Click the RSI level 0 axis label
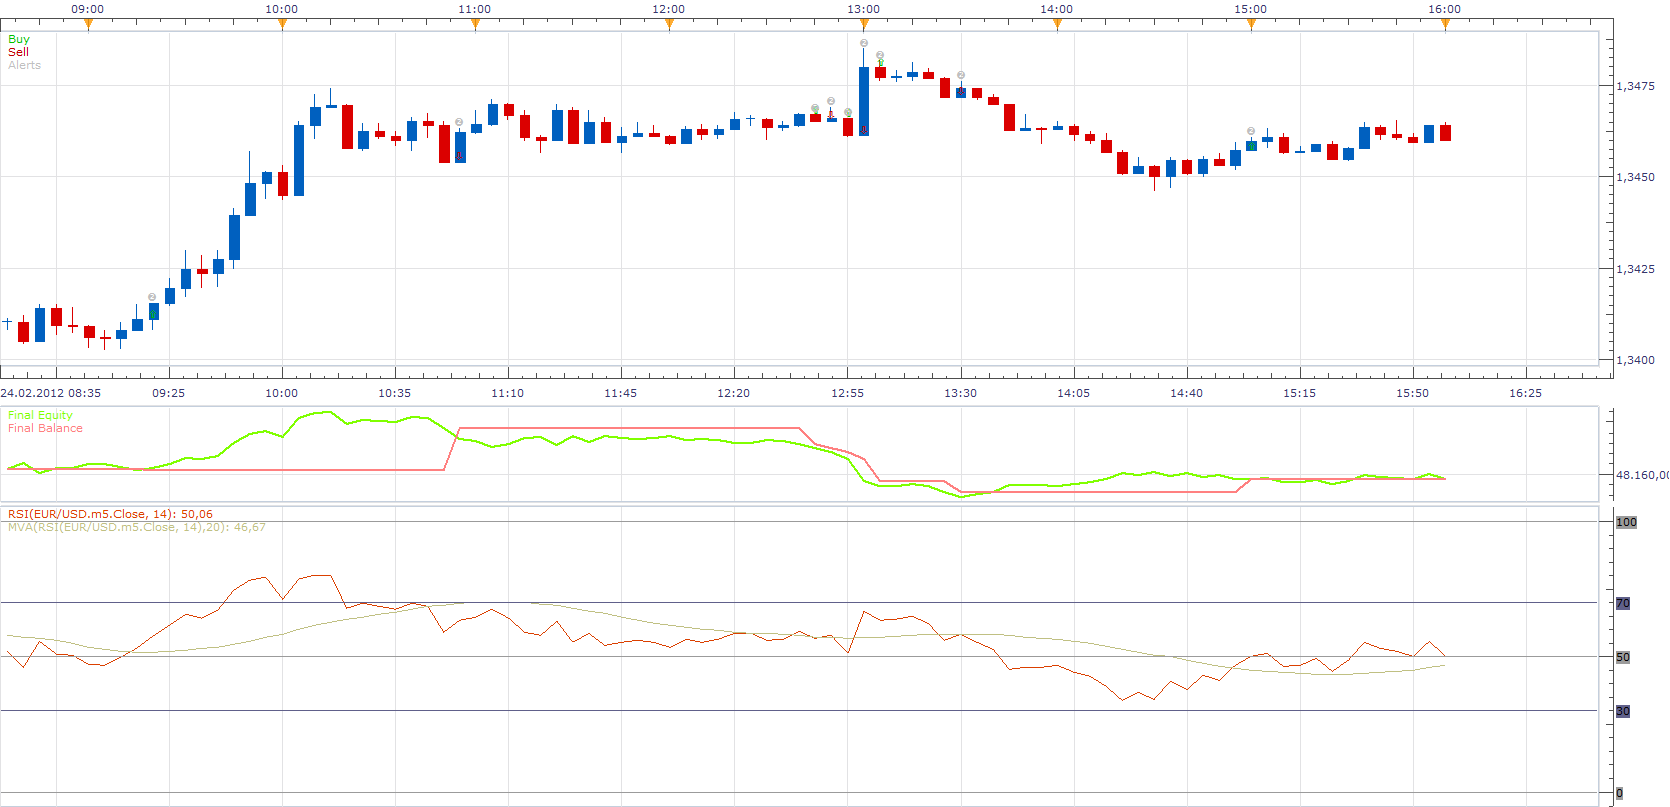Screen dimensions: 1670x807 tap(1620, 794)
